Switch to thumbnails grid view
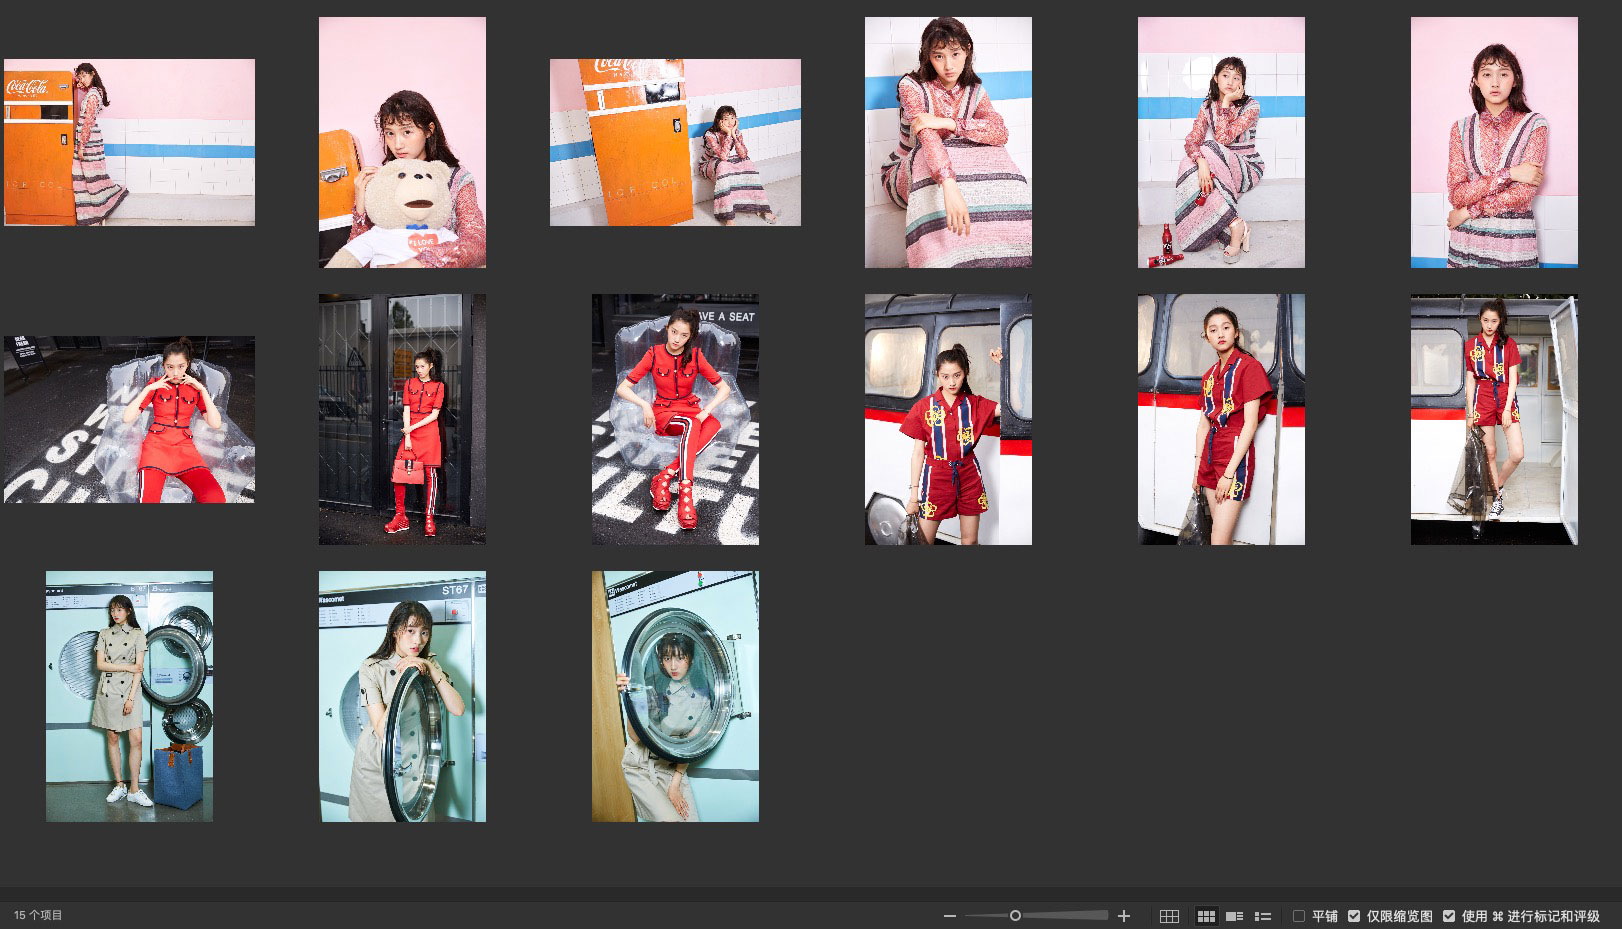The height and width of the screenshot is (929, 1622). coord(1206,916)
